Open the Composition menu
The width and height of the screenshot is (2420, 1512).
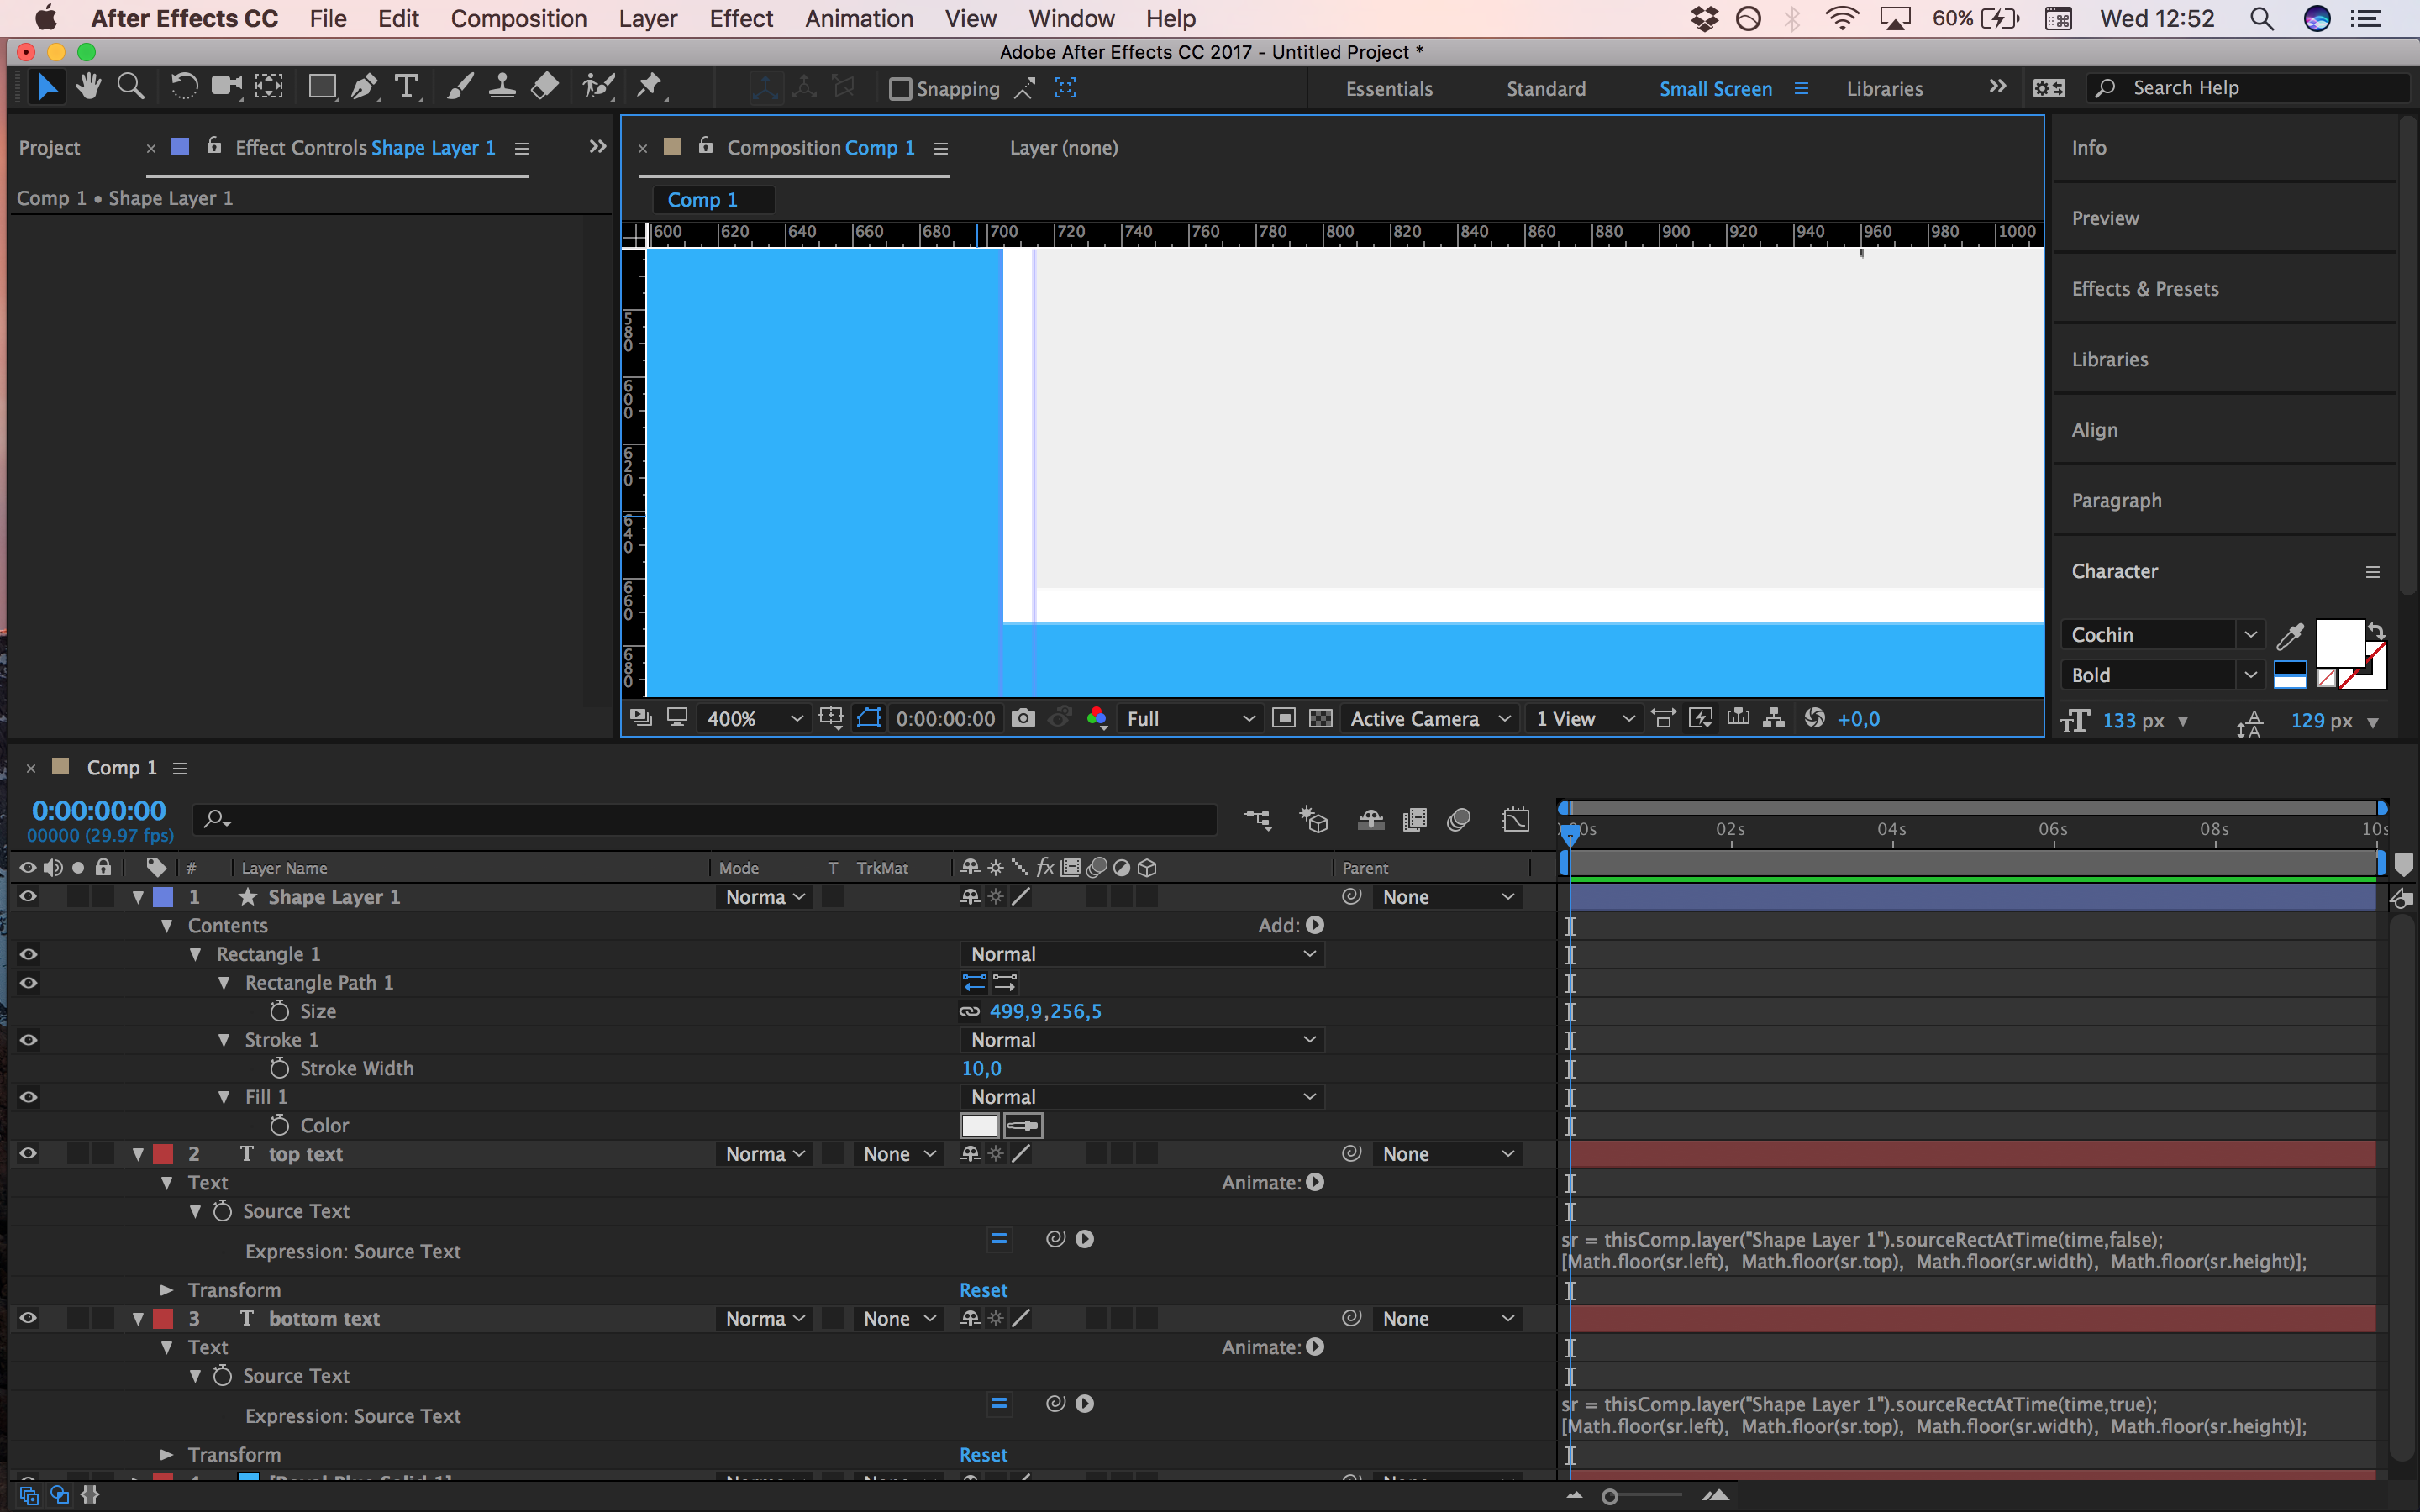click(x=518, y=18)
